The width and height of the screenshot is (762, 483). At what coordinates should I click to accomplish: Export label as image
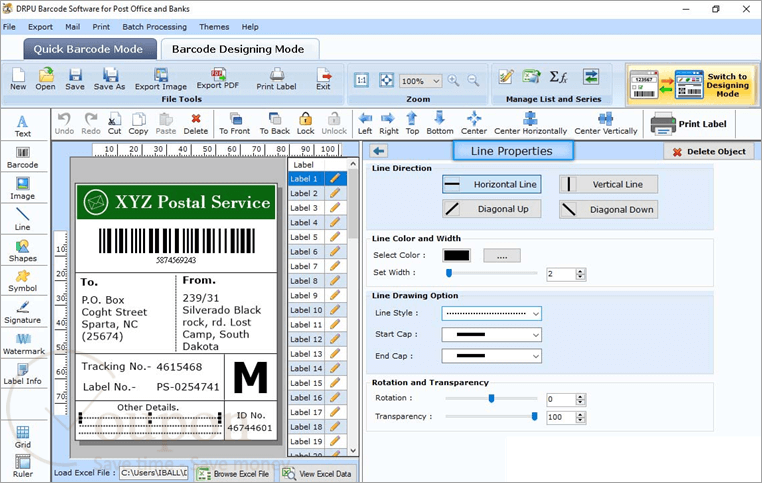coord(161,79)
